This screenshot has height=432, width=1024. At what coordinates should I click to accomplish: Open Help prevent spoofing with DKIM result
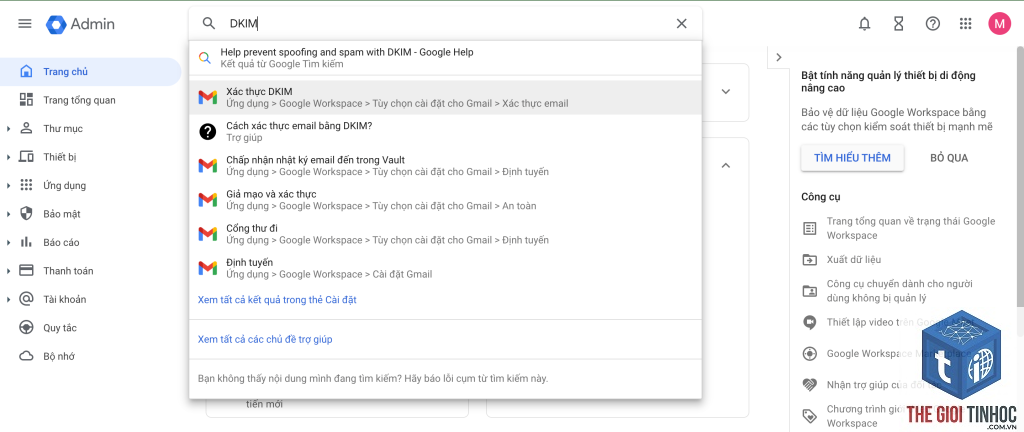[445, 58]
